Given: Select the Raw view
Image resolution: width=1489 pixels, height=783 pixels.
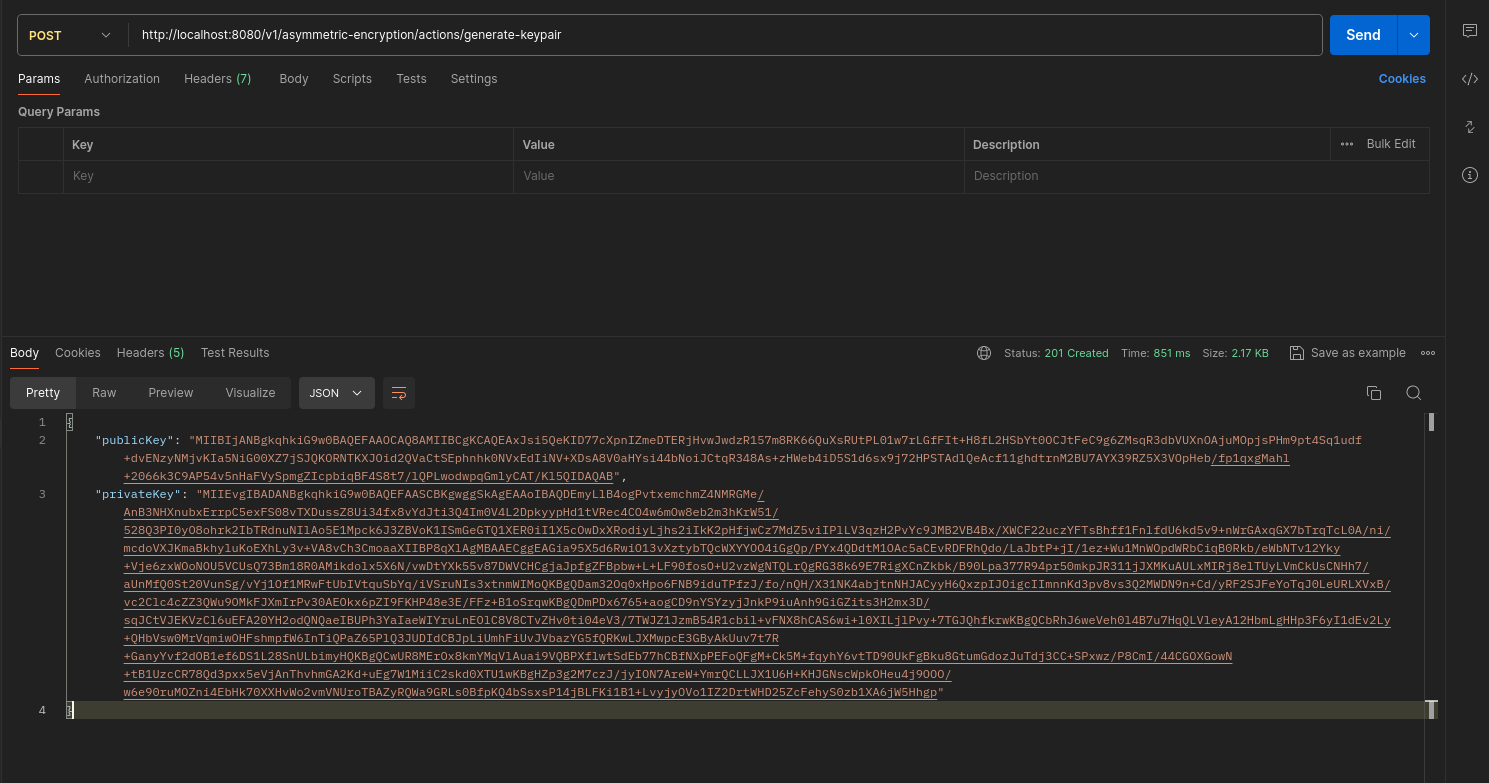Looking at the screenshot, I should (x=104, y=393).
